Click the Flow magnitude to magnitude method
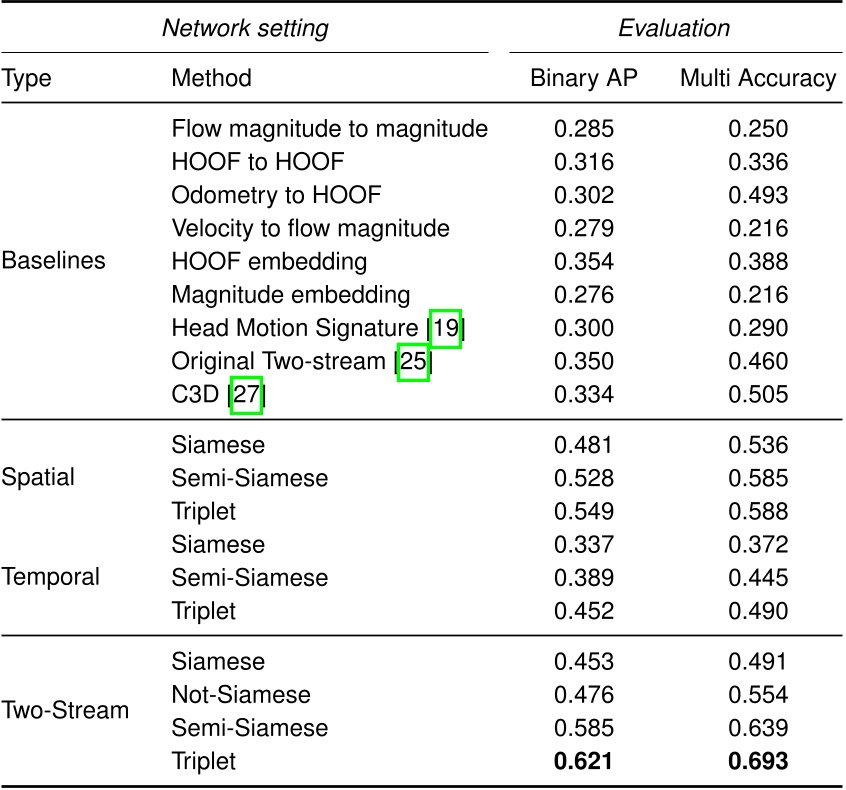The width and height of the screenshot is (846, 790). (329, 129)
